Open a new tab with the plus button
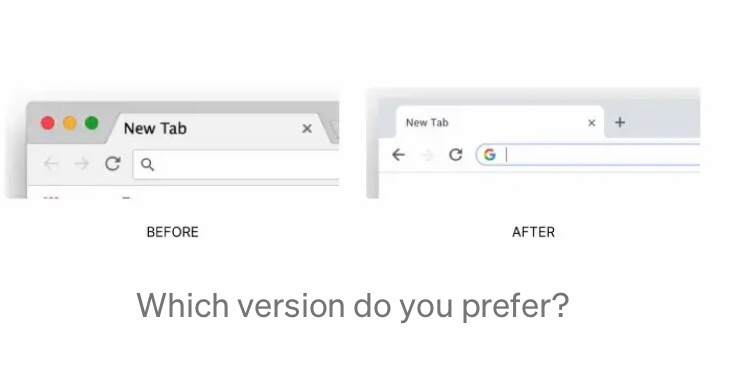Image resolution: width=750 pixels, height=386 pixels. coord(620,122)
